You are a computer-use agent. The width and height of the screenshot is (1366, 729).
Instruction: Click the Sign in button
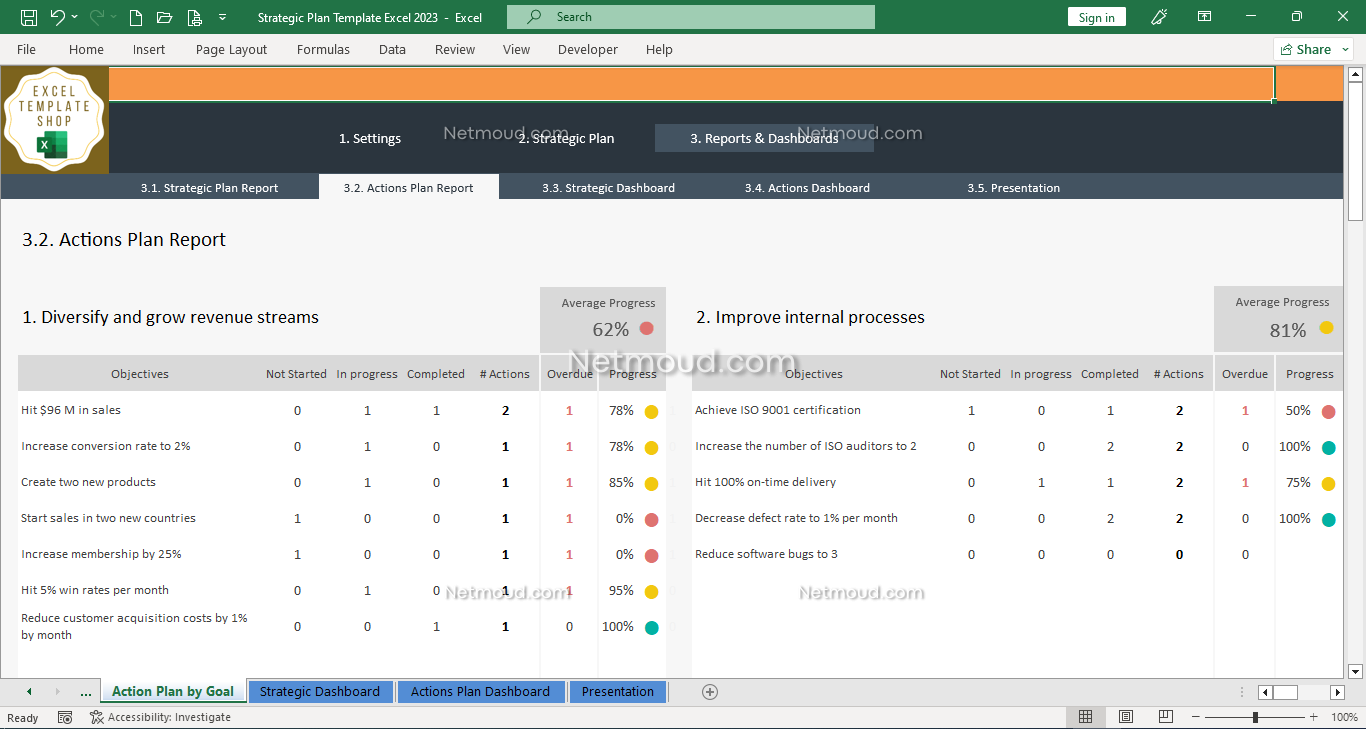pos(1097,17)
